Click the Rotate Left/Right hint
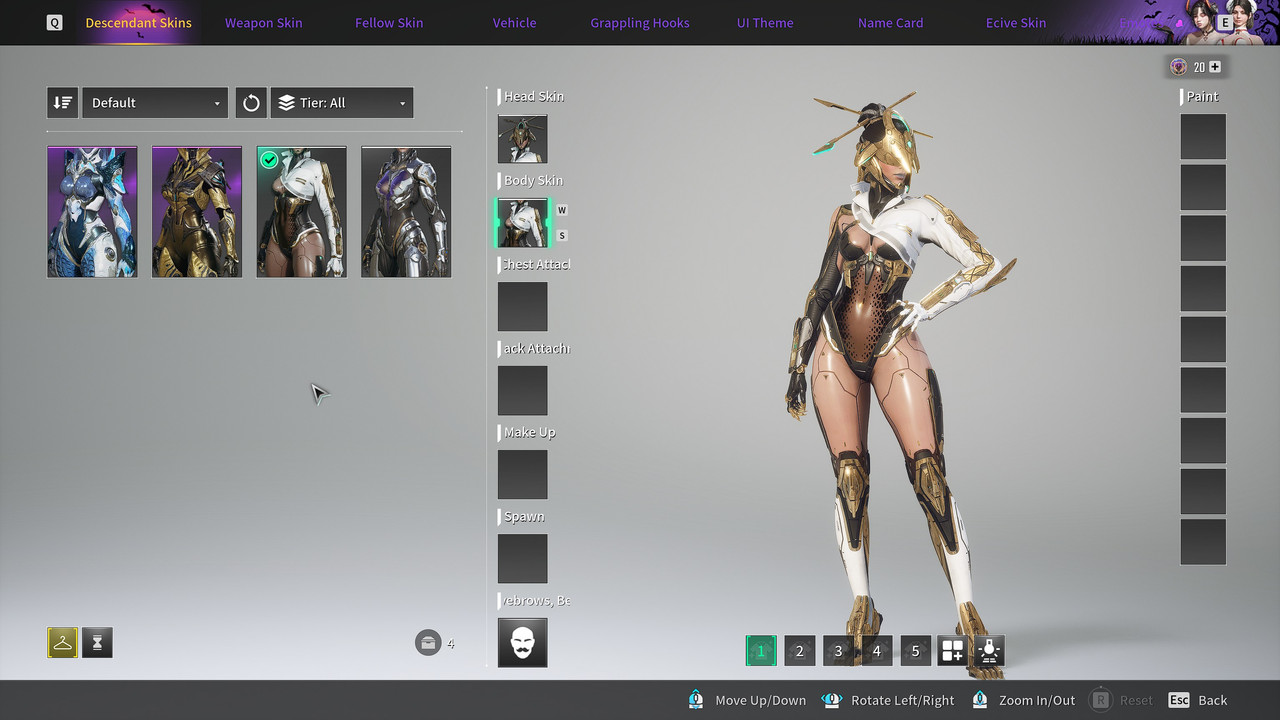 pyautogui.click(x=888, y=700)
